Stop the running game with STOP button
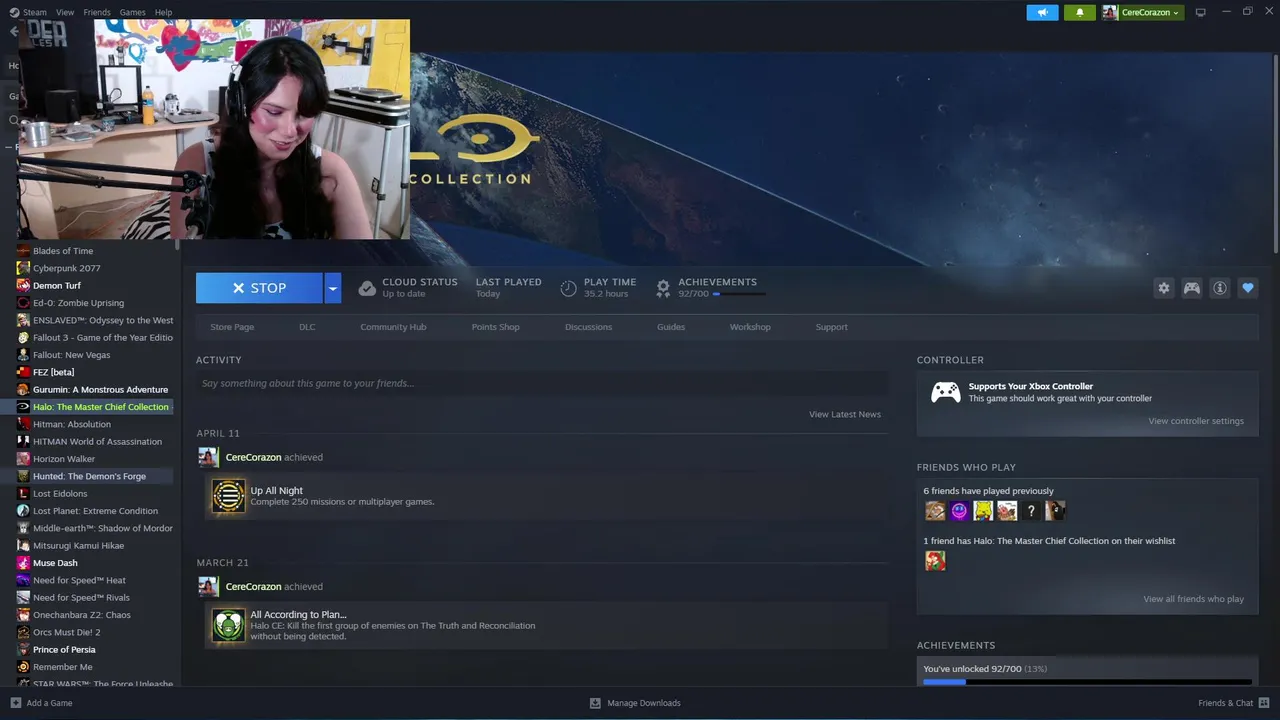The width and height of the screenshot is (1280, 720). (x=259, y=288)
